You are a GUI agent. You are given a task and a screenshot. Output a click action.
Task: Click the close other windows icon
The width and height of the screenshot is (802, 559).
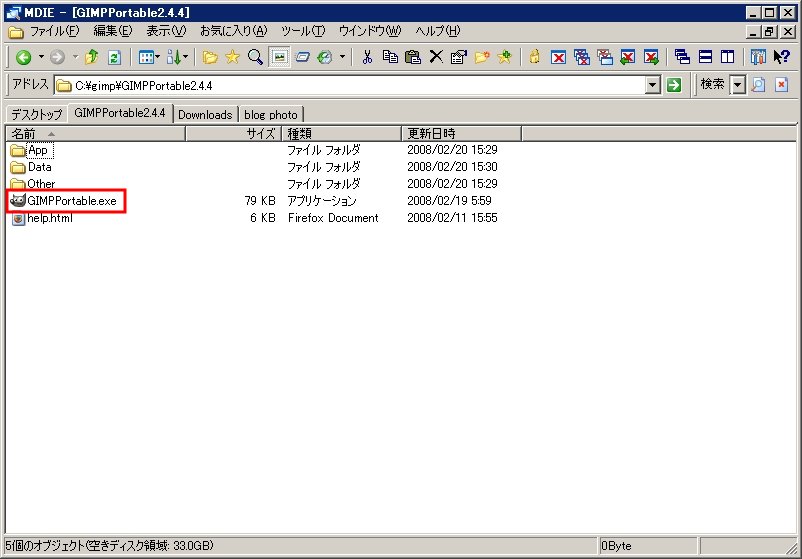point(605,57)
